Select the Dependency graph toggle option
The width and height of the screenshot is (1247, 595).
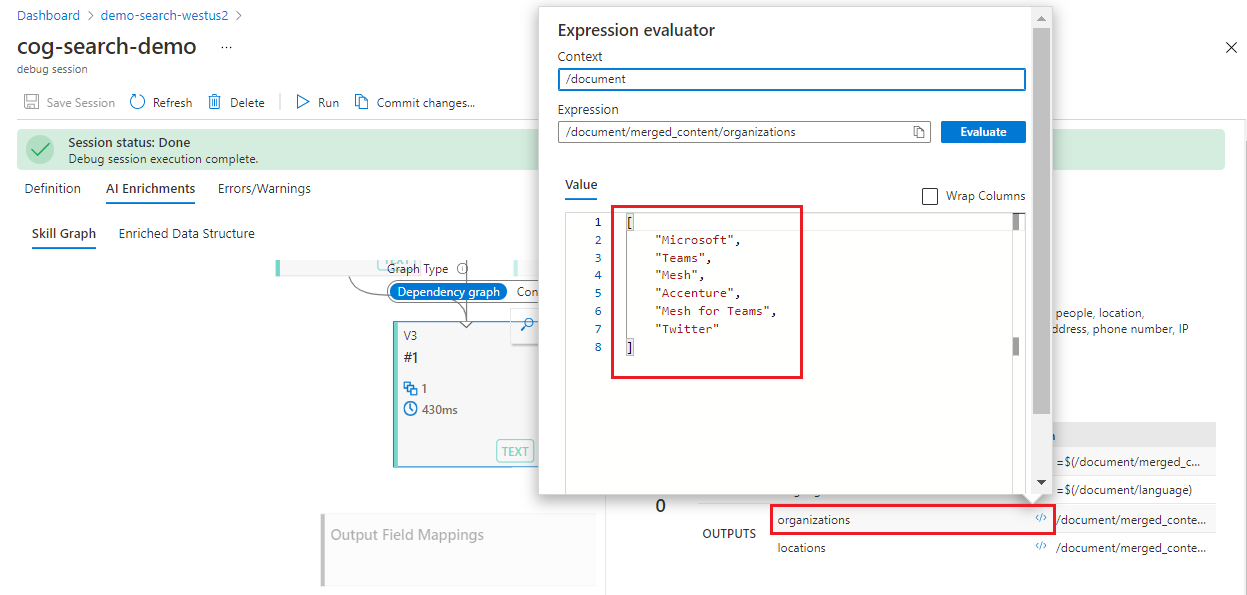click(448, 292)
